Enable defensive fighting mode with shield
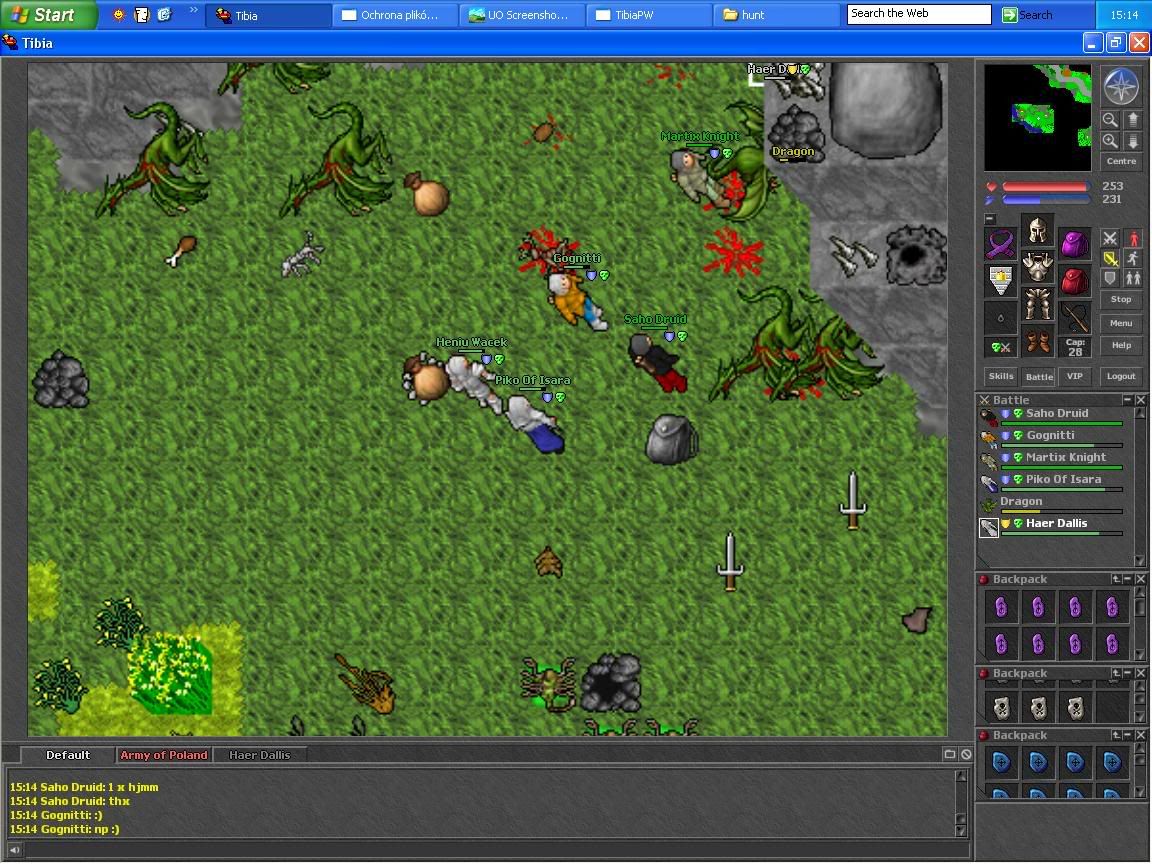Image resolution: width=1152 pixels, height=864 pixels. pos(1109,278)
